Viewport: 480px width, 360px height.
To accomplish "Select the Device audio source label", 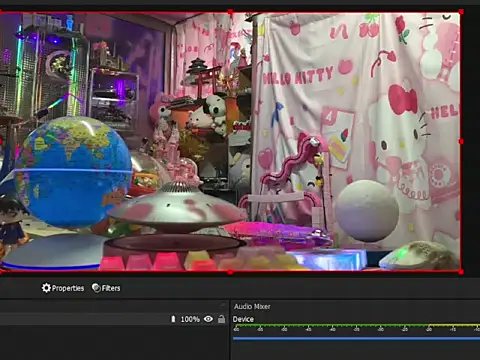I will point(243,319).
